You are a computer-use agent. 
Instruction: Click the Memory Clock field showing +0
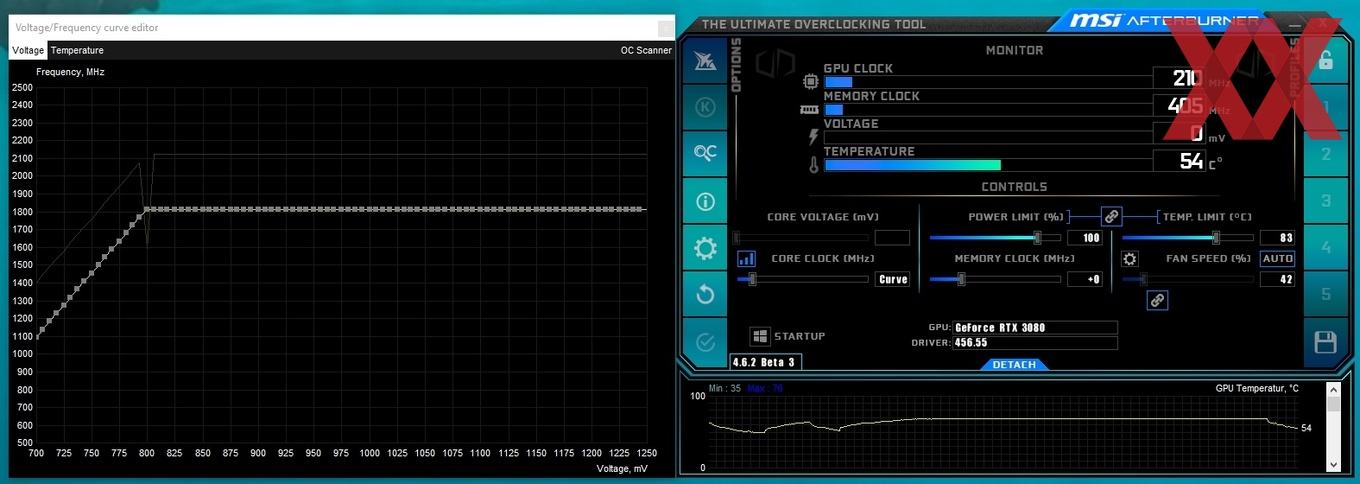click(x=1085, y=280)
